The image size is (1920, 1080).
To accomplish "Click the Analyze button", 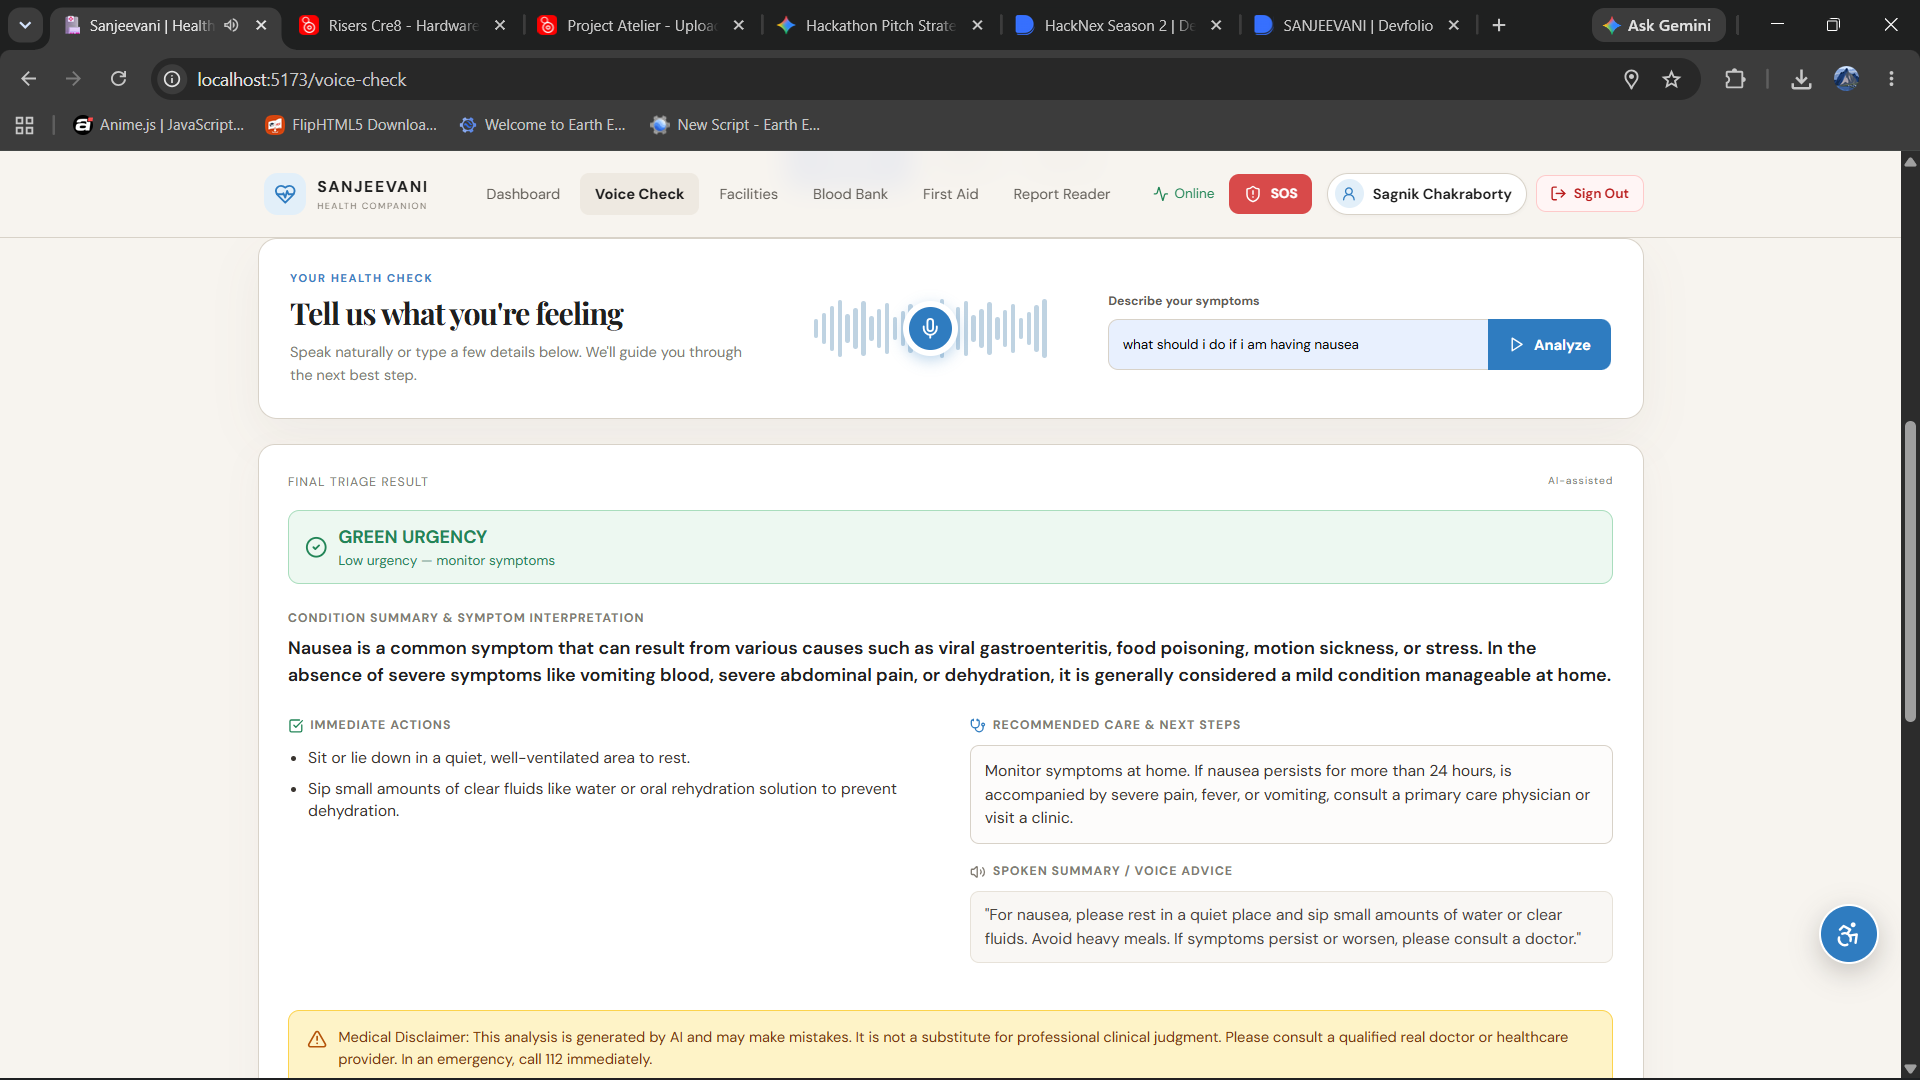I will pyautogui.click(x=1549, y=345).
